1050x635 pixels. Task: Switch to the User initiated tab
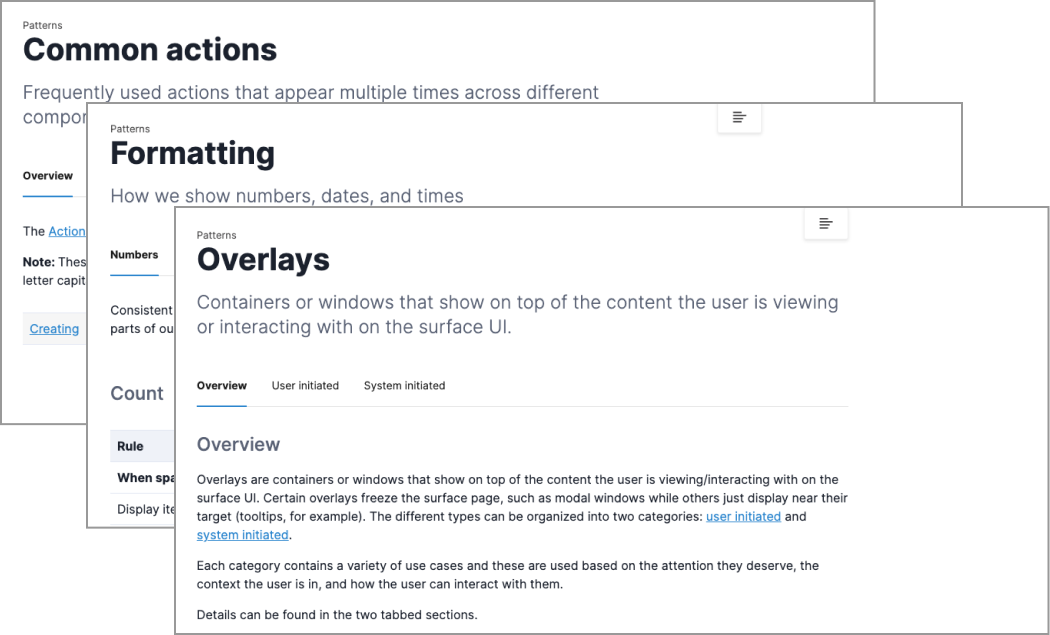[305, 386]
